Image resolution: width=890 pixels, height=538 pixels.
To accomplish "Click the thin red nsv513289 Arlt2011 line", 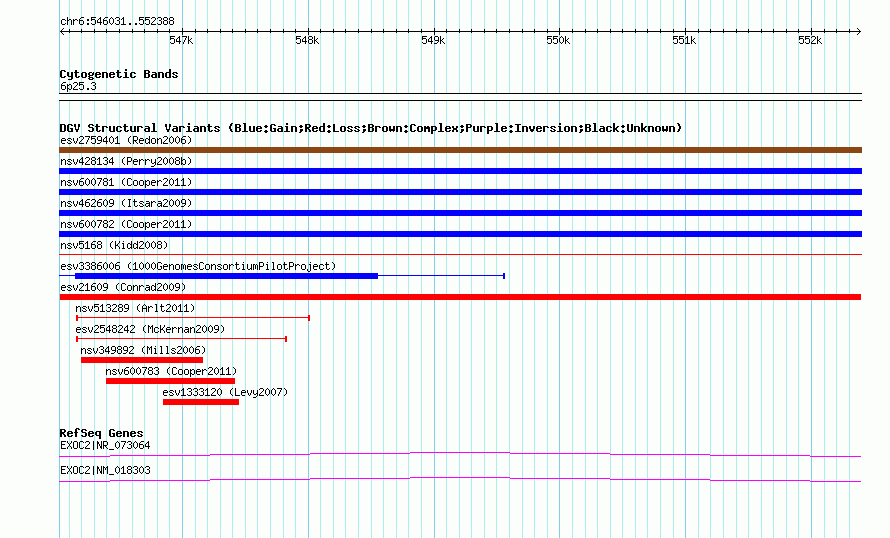I will [193, 318].
